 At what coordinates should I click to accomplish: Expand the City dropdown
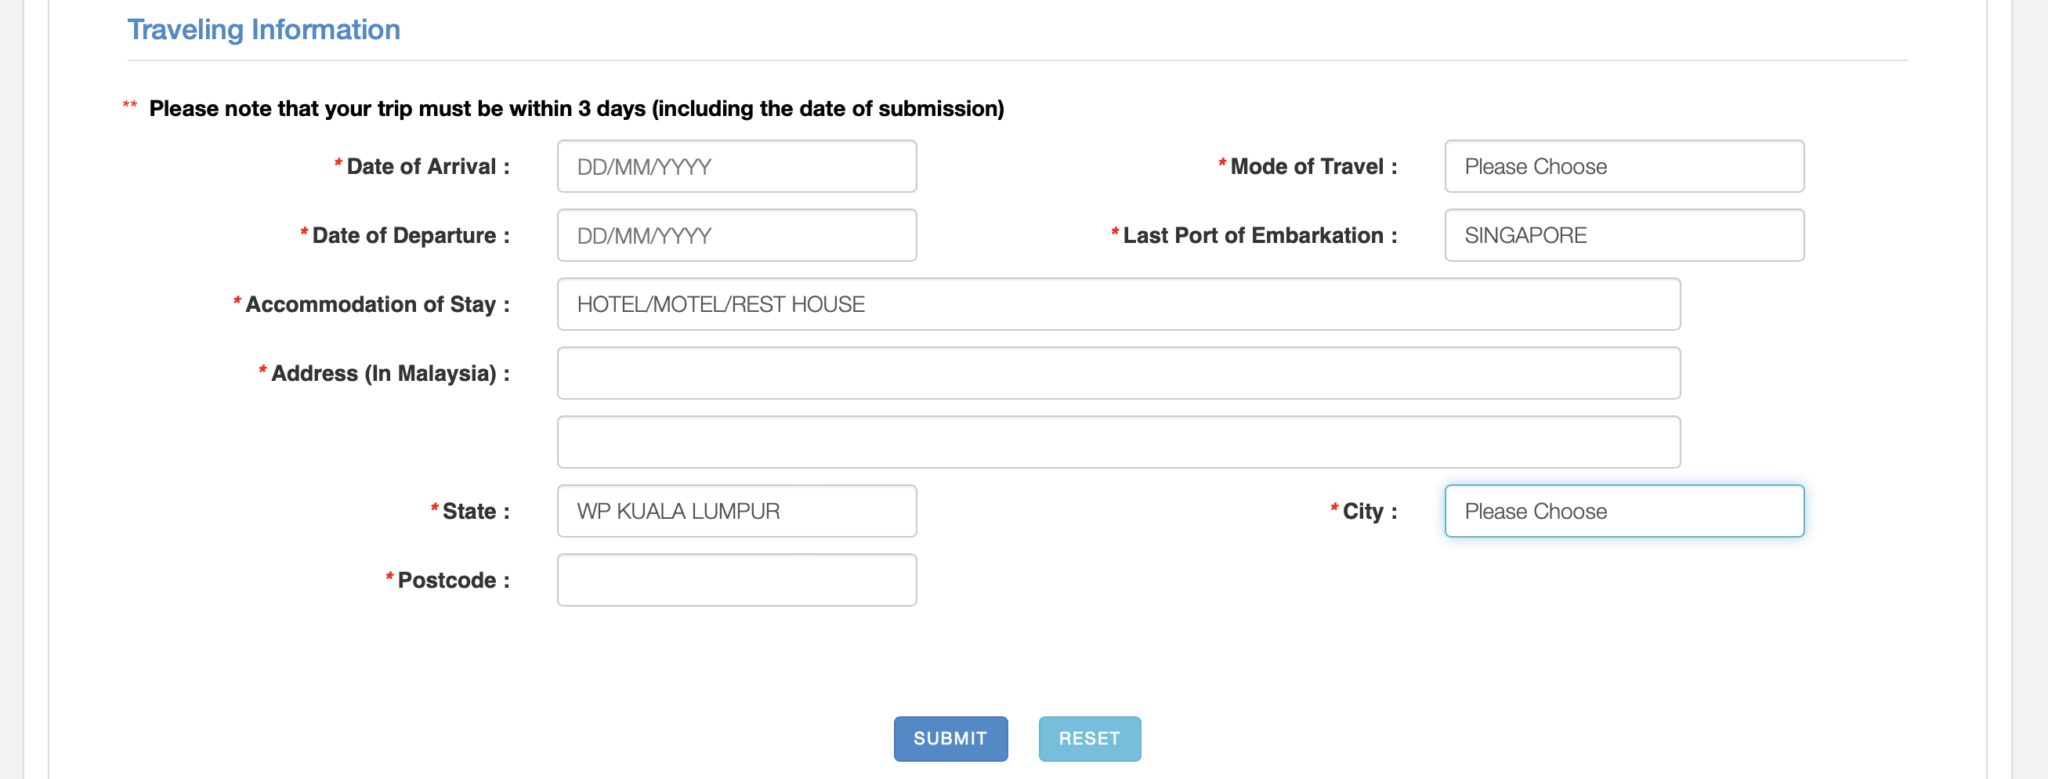1623,511
